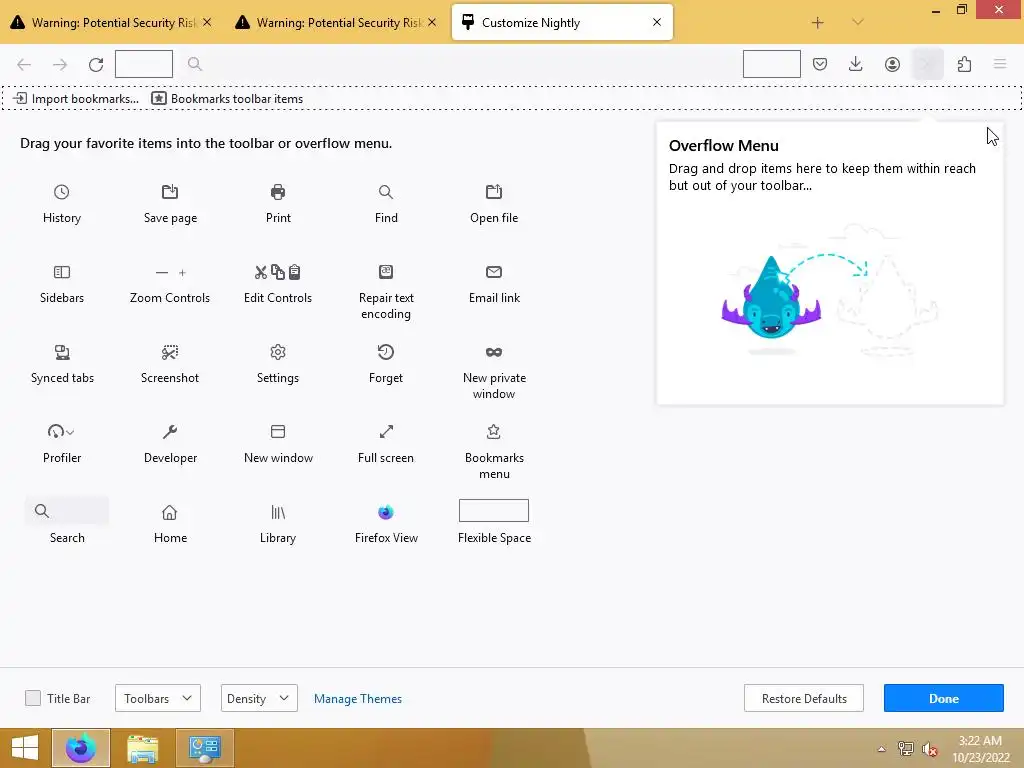Click the Home house icon
This screenshot has height=768, width=1024.
(170, 513)
